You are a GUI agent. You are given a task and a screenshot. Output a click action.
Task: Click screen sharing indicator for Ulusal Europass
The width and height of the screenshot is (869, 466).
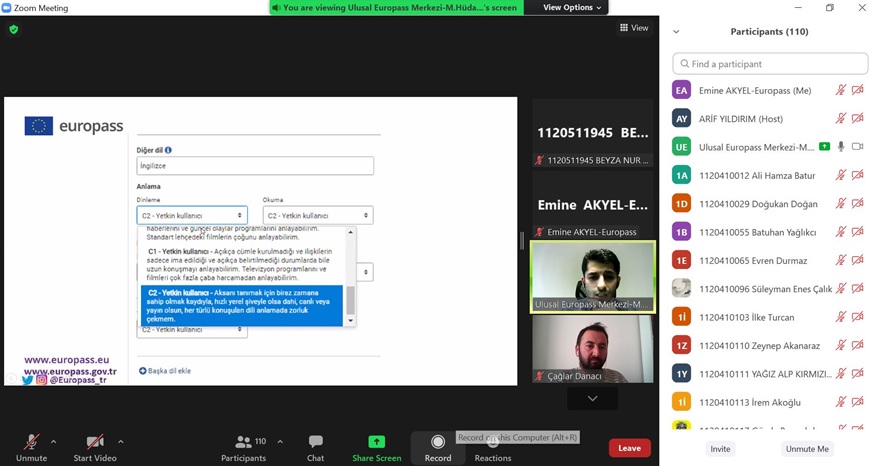tap(825, 146)
